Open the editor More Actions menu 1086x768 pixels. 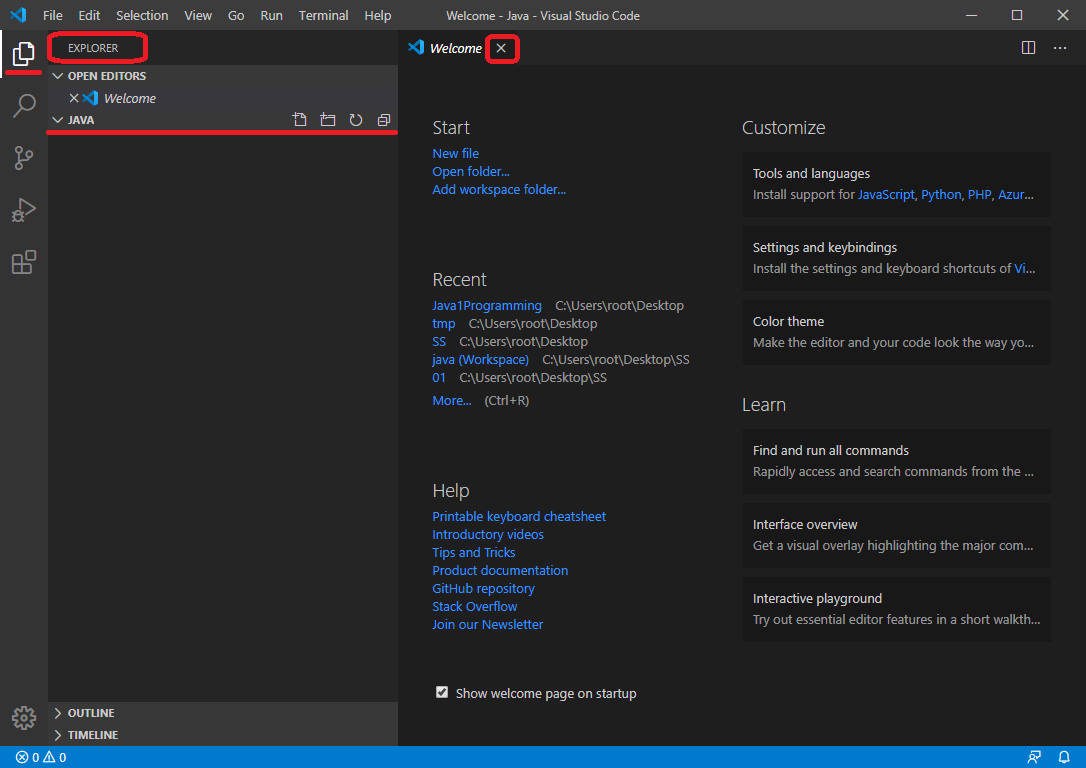tap(1060, 48)
